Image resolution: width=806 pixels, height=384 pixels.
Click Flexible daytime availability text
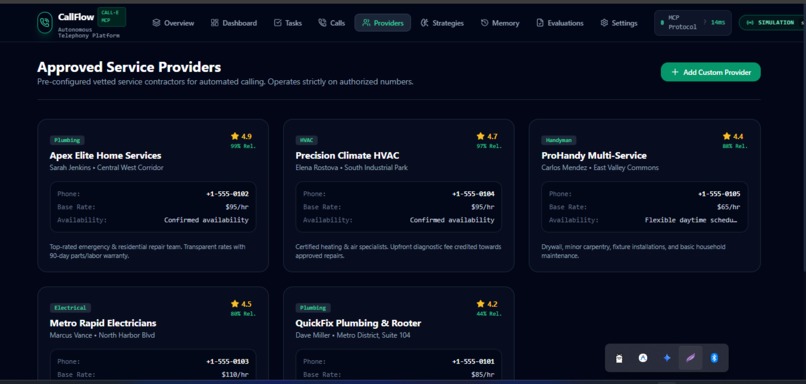click(x=691, y=220)
